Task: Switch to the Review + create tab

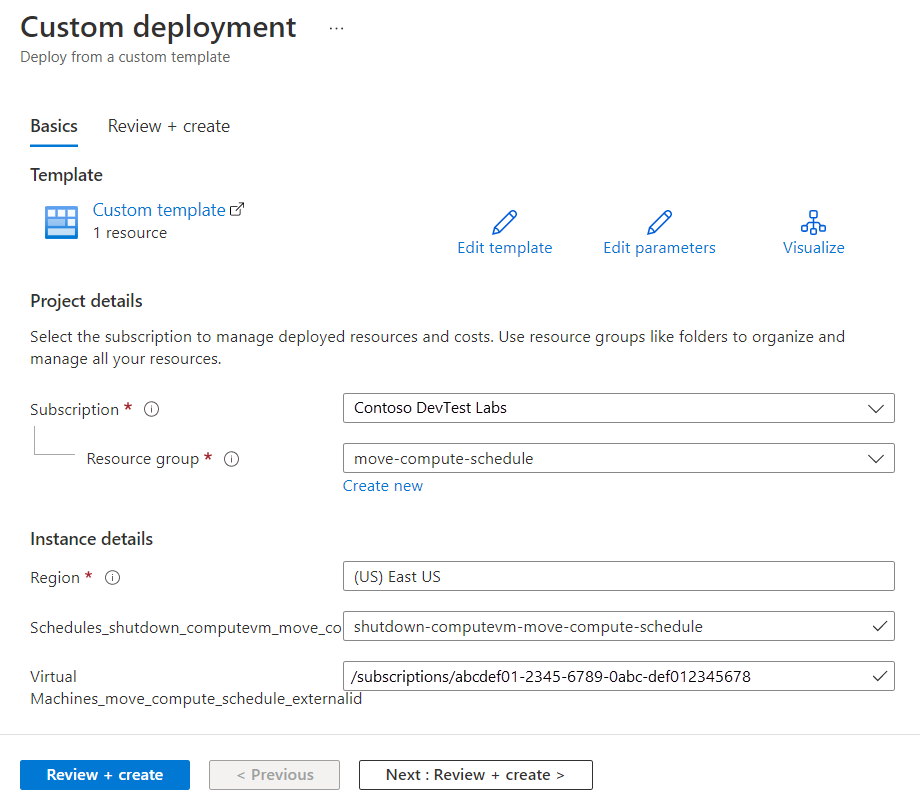Action: click(x=167, y=126)
